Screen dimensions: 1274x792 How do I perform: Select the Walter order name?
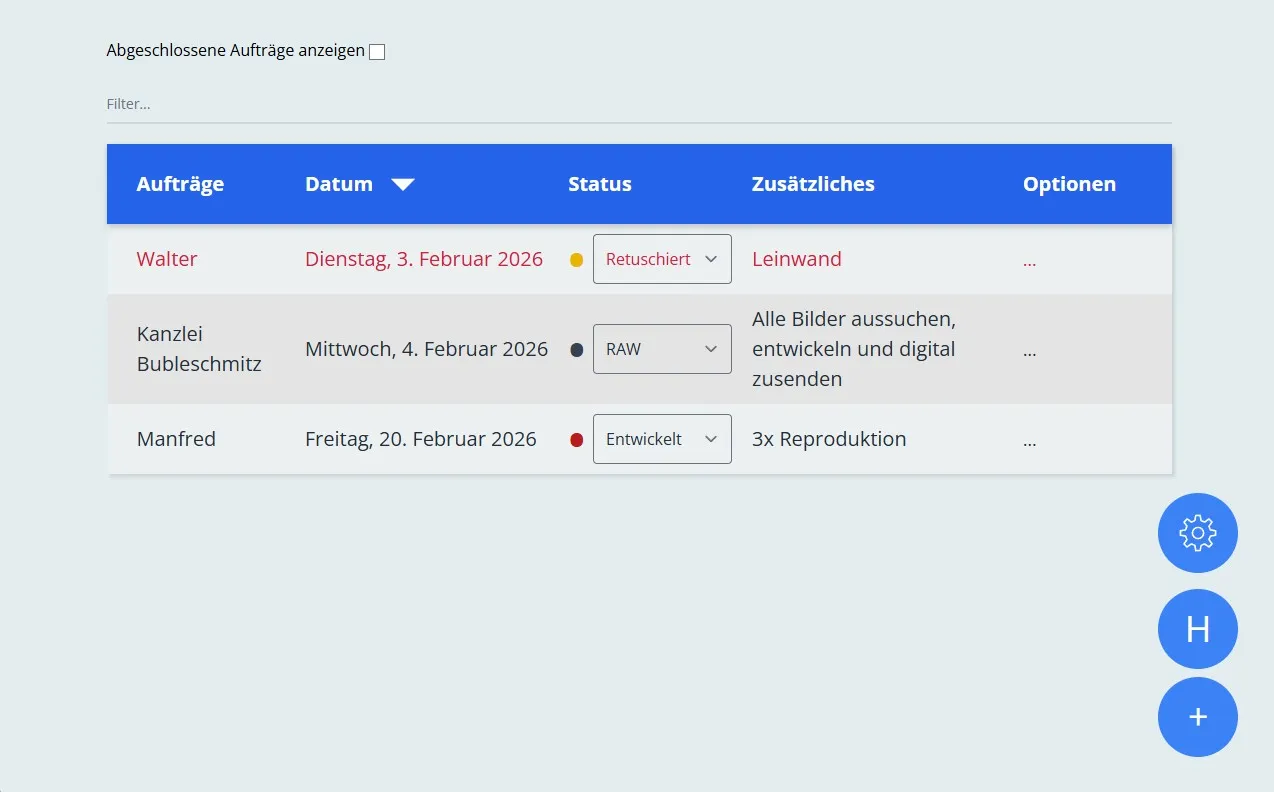167,259
